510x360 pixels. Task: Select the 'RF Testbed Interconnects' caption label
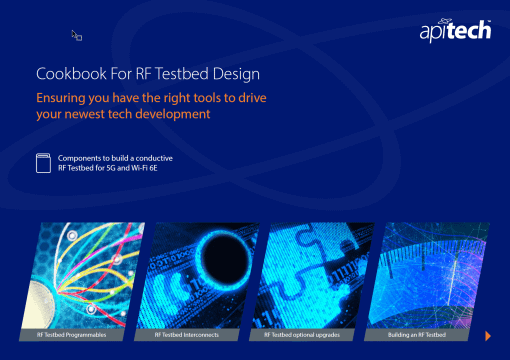click(187, 335)
